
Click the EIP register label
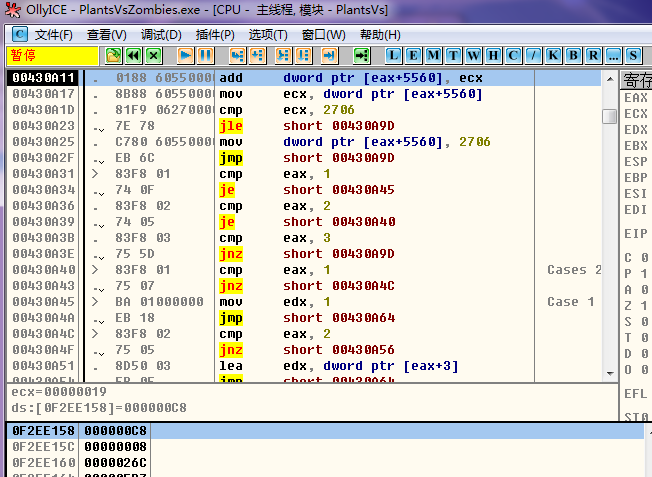636,234
